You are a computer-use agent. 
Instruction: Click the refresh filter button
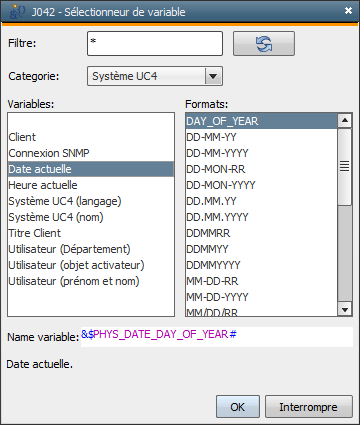(x=264, y=44)
